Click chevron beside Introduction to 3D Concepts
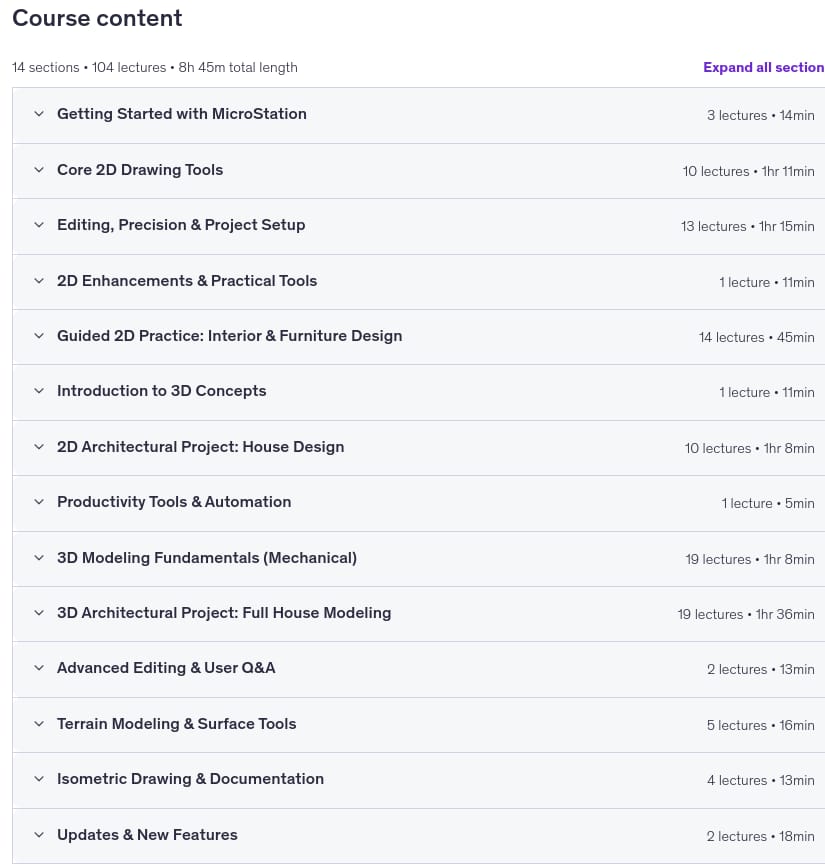 tap(39, 391)
